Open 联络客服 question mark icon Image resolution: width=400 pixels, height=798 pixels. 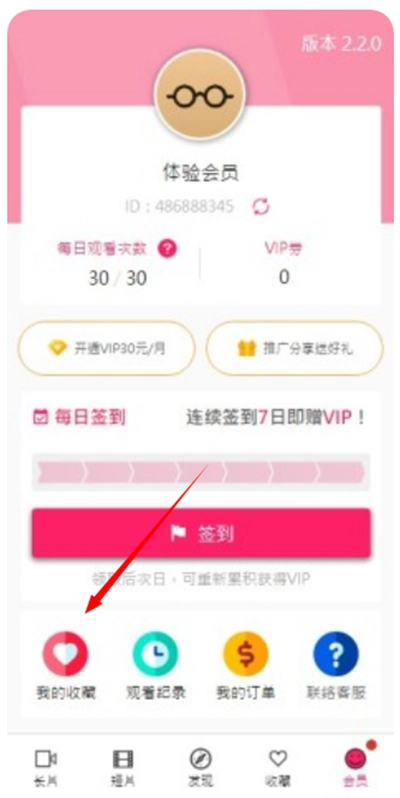336,653
